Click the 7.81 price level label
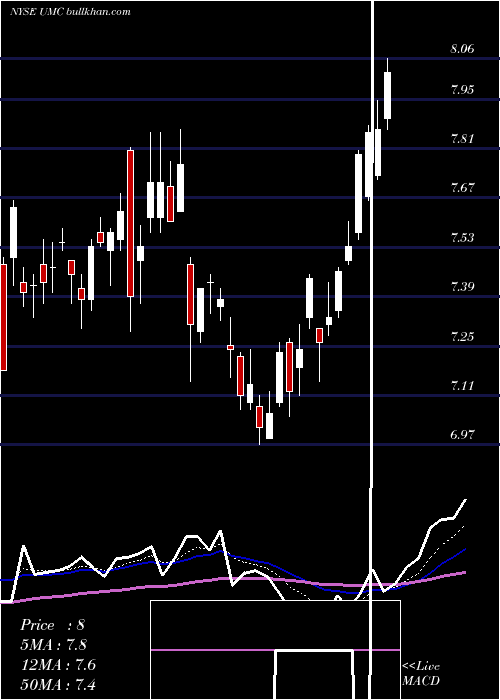The height and width of the screenshot is (700, 500). coord(462,138)
